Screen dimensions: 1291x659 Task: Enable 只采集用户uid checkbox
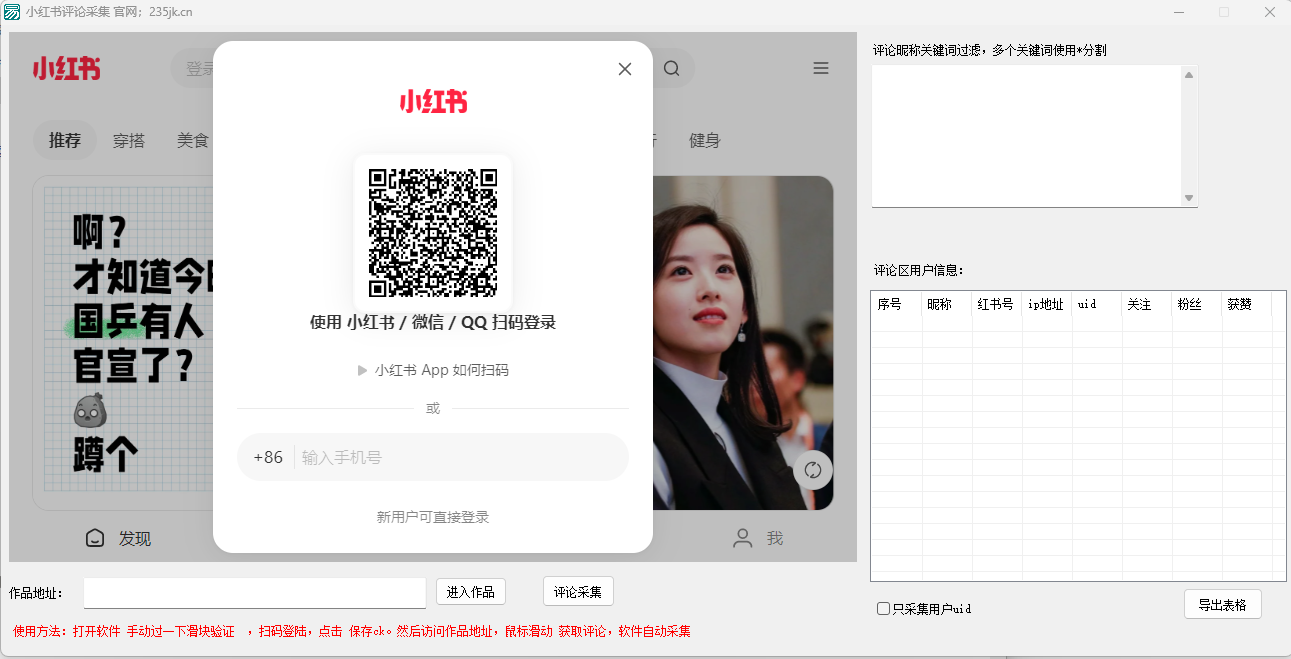click(x=883, y=609)
